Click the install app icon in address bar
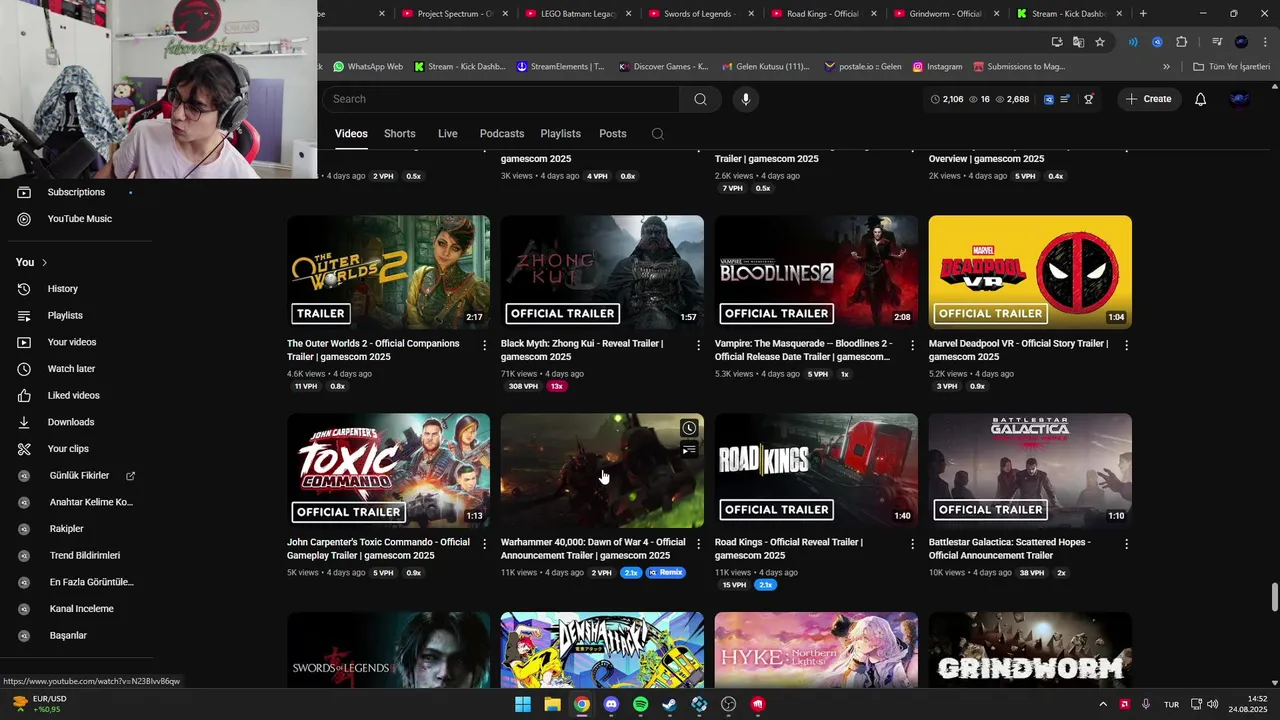The height and width of the screenshot is (720, 1280). click(1057, 42)
